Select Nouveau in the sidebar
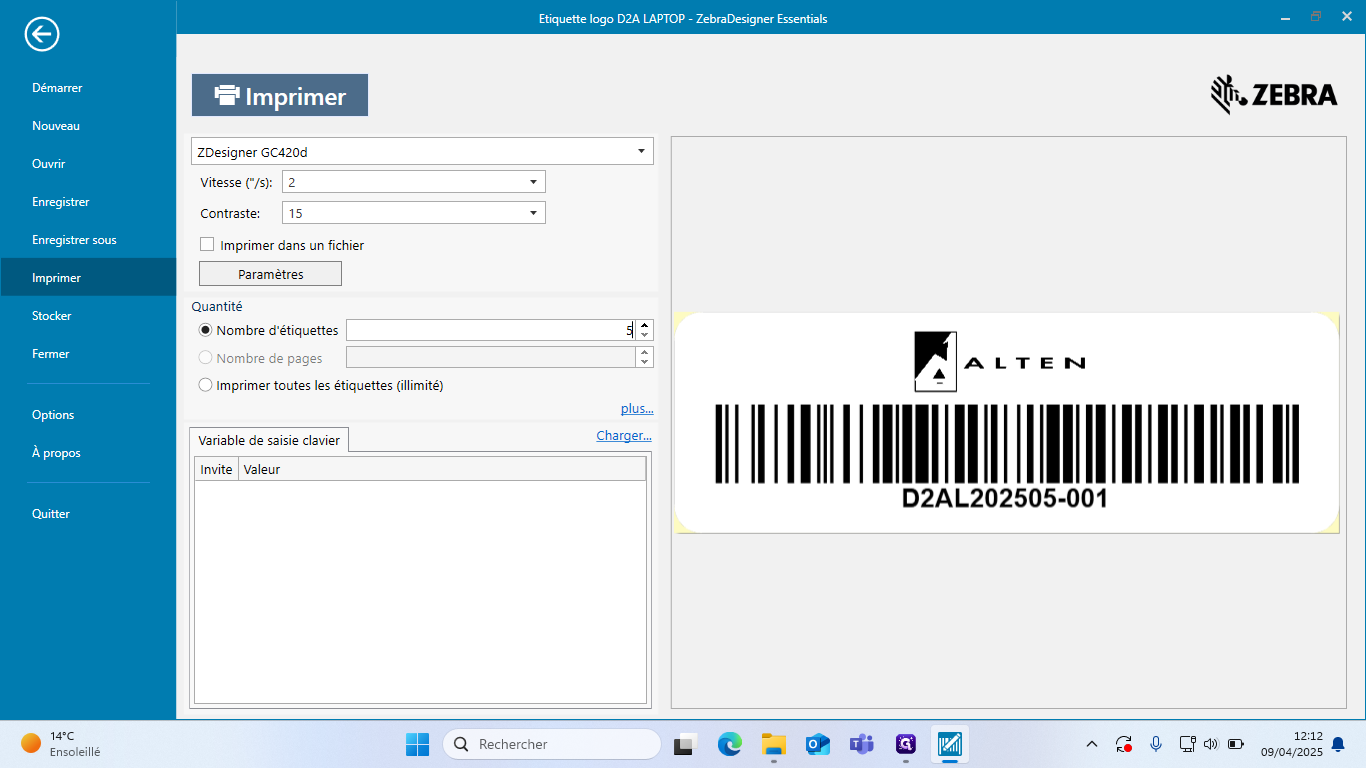 tap(56, 126)
